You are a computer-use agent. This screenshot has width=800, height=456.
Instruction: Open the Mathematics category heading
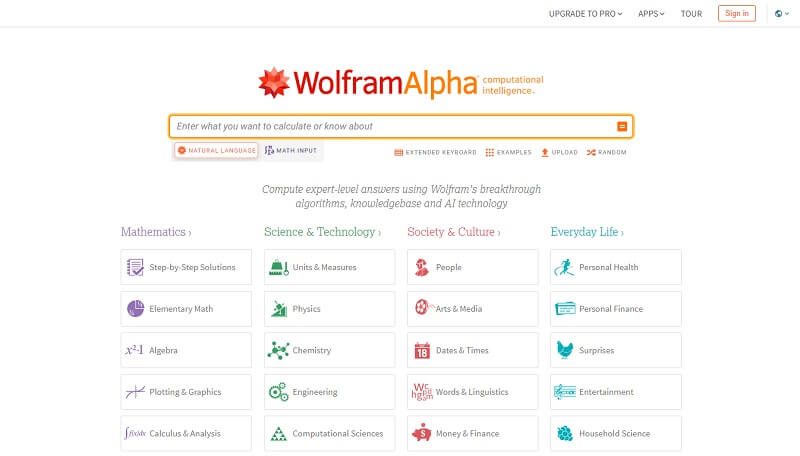[x=156, y=232]
